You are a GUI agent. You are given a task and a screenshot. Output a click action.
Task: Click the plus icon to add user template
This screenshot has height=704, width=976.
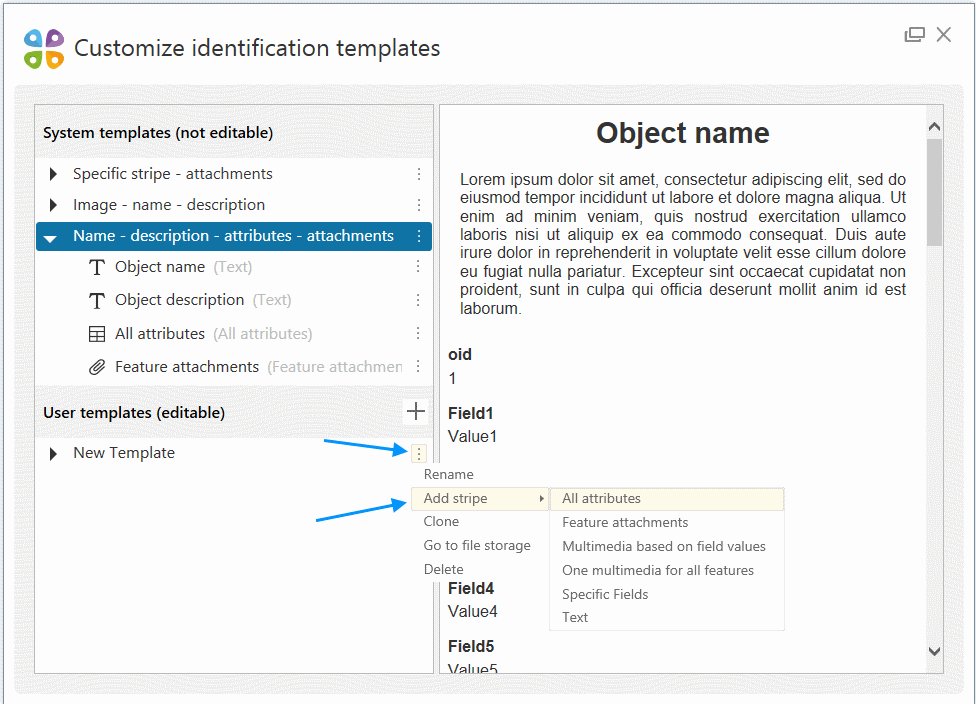click(x=416, y=411)
